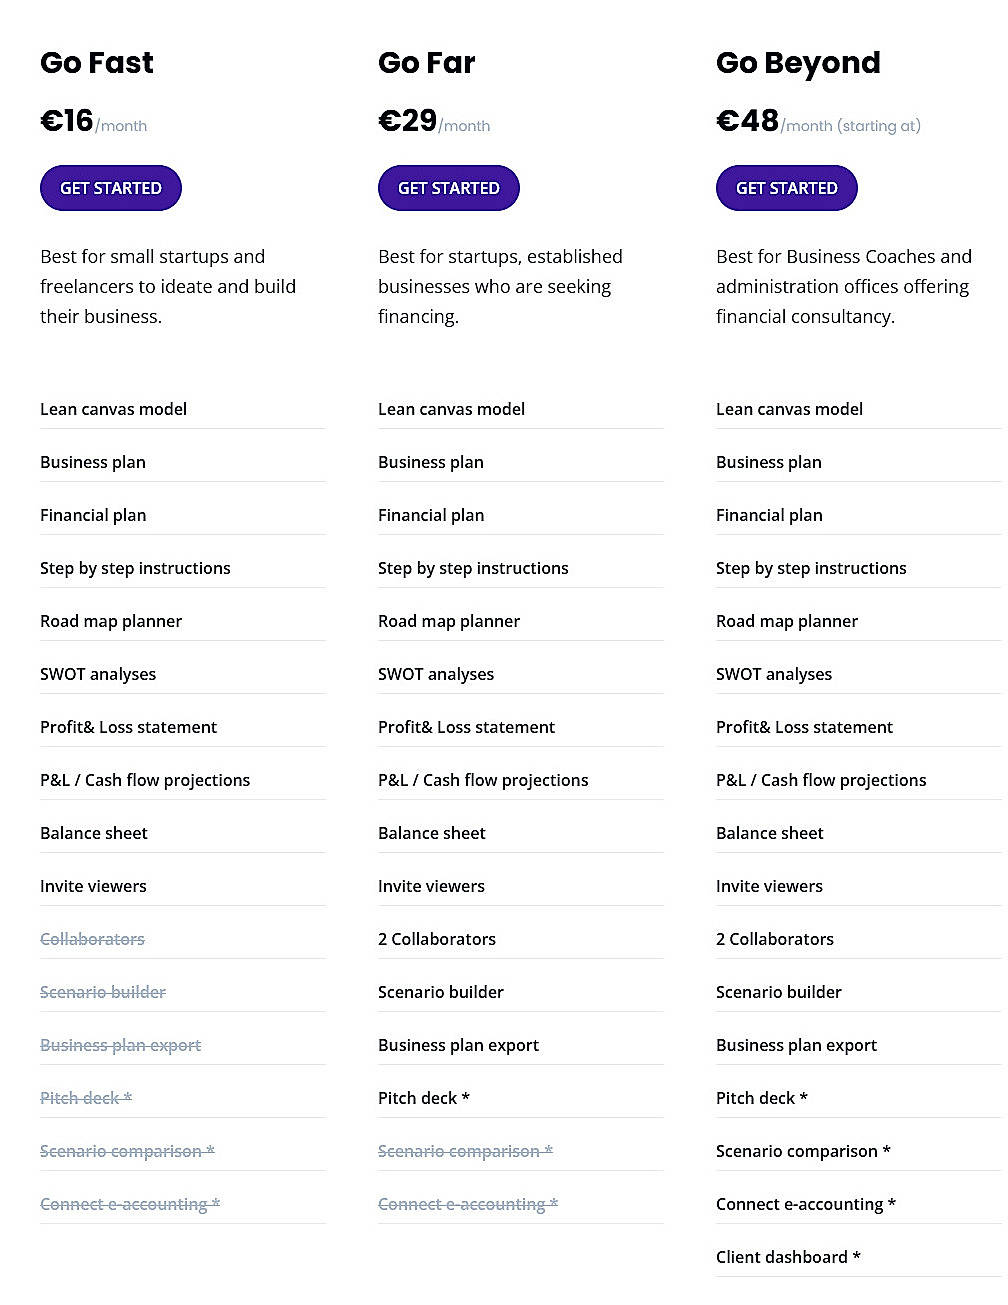The width and height of the screenshot is (1008, 1305).
Task: Click the €29 per month price
Action: pyautogui.click(x=406, y=120)
